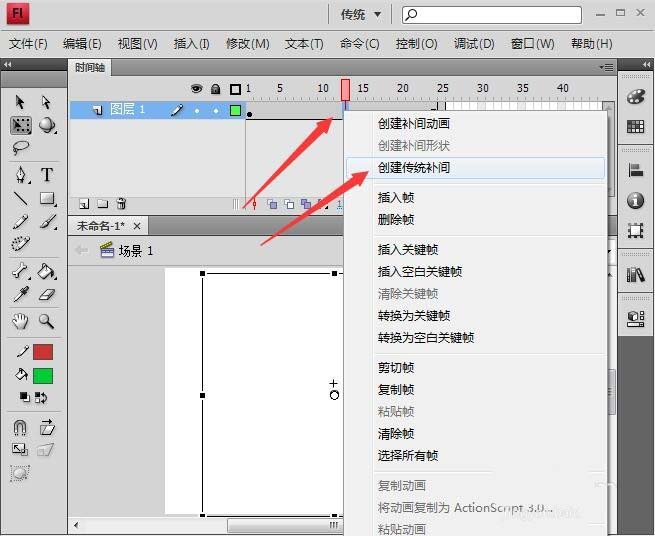Click the delete layer trash icon

(x=121, y=203)
